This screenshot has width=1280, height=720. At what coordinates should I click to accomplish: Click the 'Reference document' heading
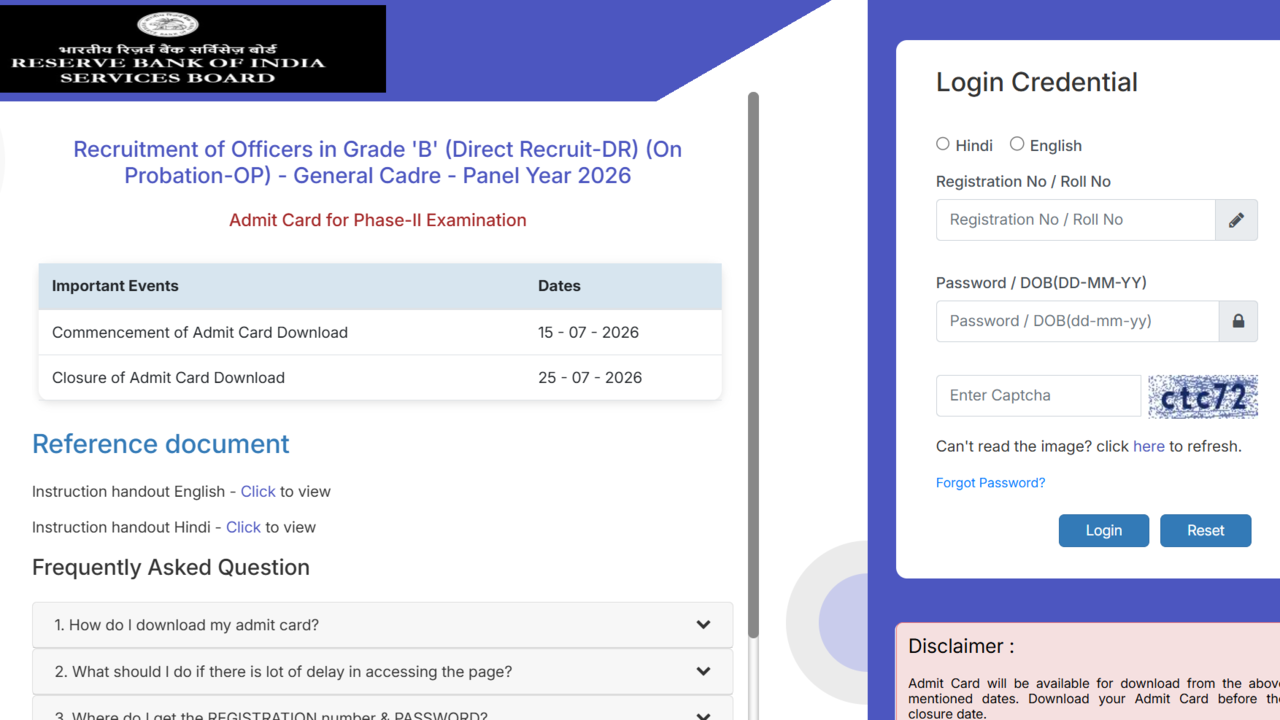[x=161, y=444]
